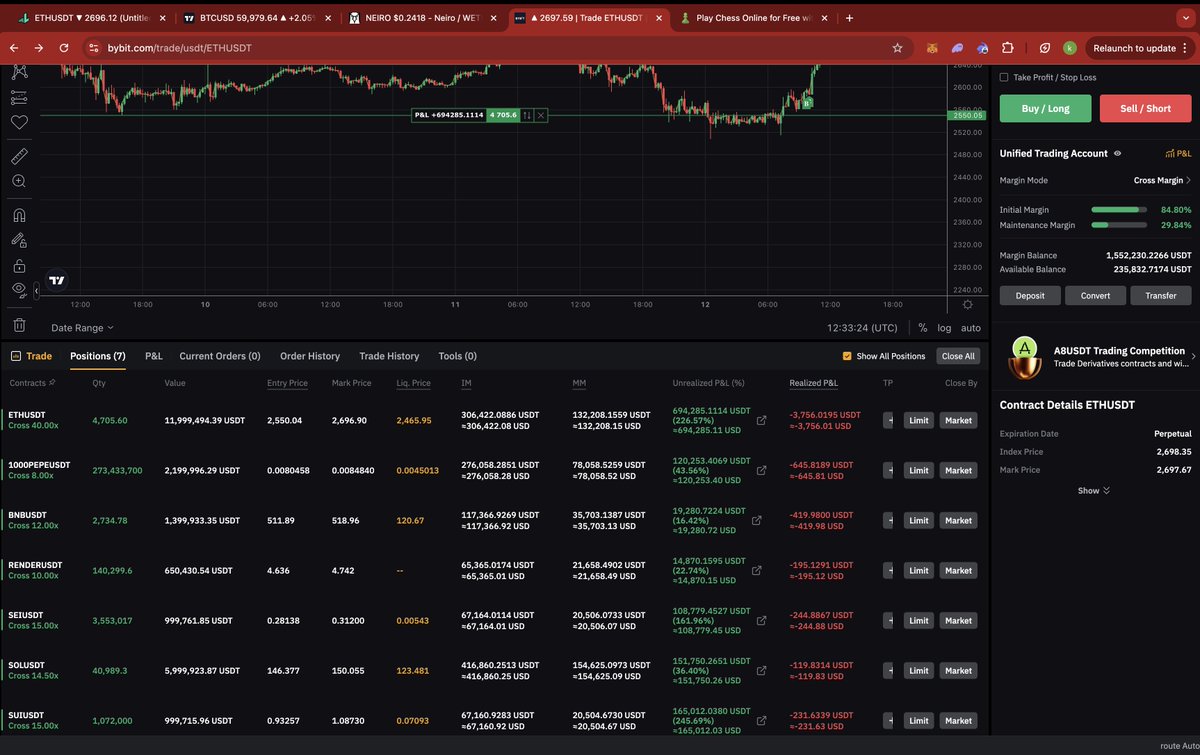Uncheck the Show All Positions checkbox
This screenshot has height=755, width=1200.
point(847,356)
